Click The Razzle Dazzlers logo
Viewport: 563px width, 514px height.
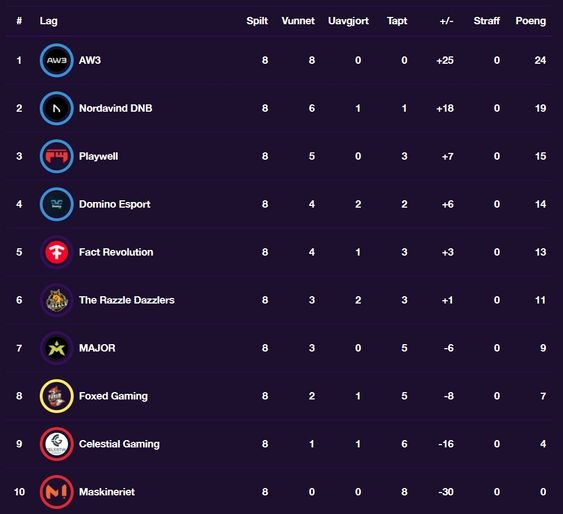(57, 300)
